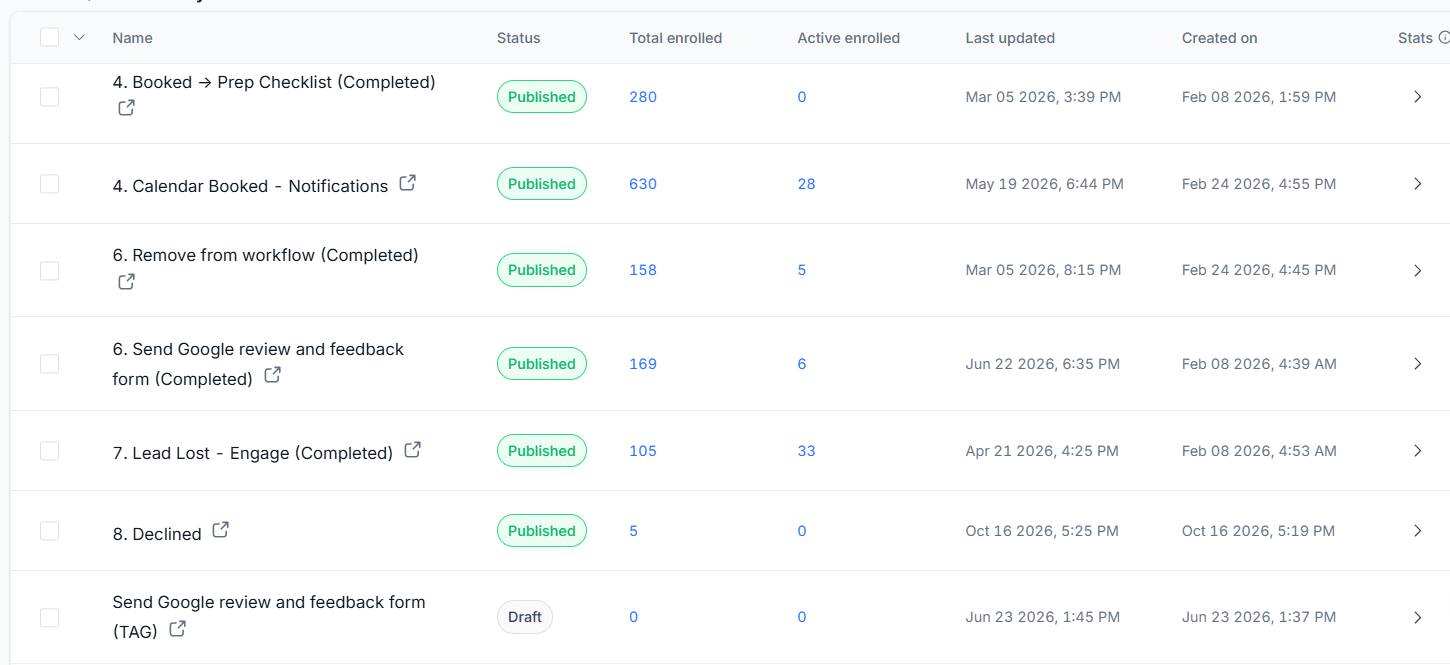Open external link icon for Booked → Prep Checklist

point(126,108)
